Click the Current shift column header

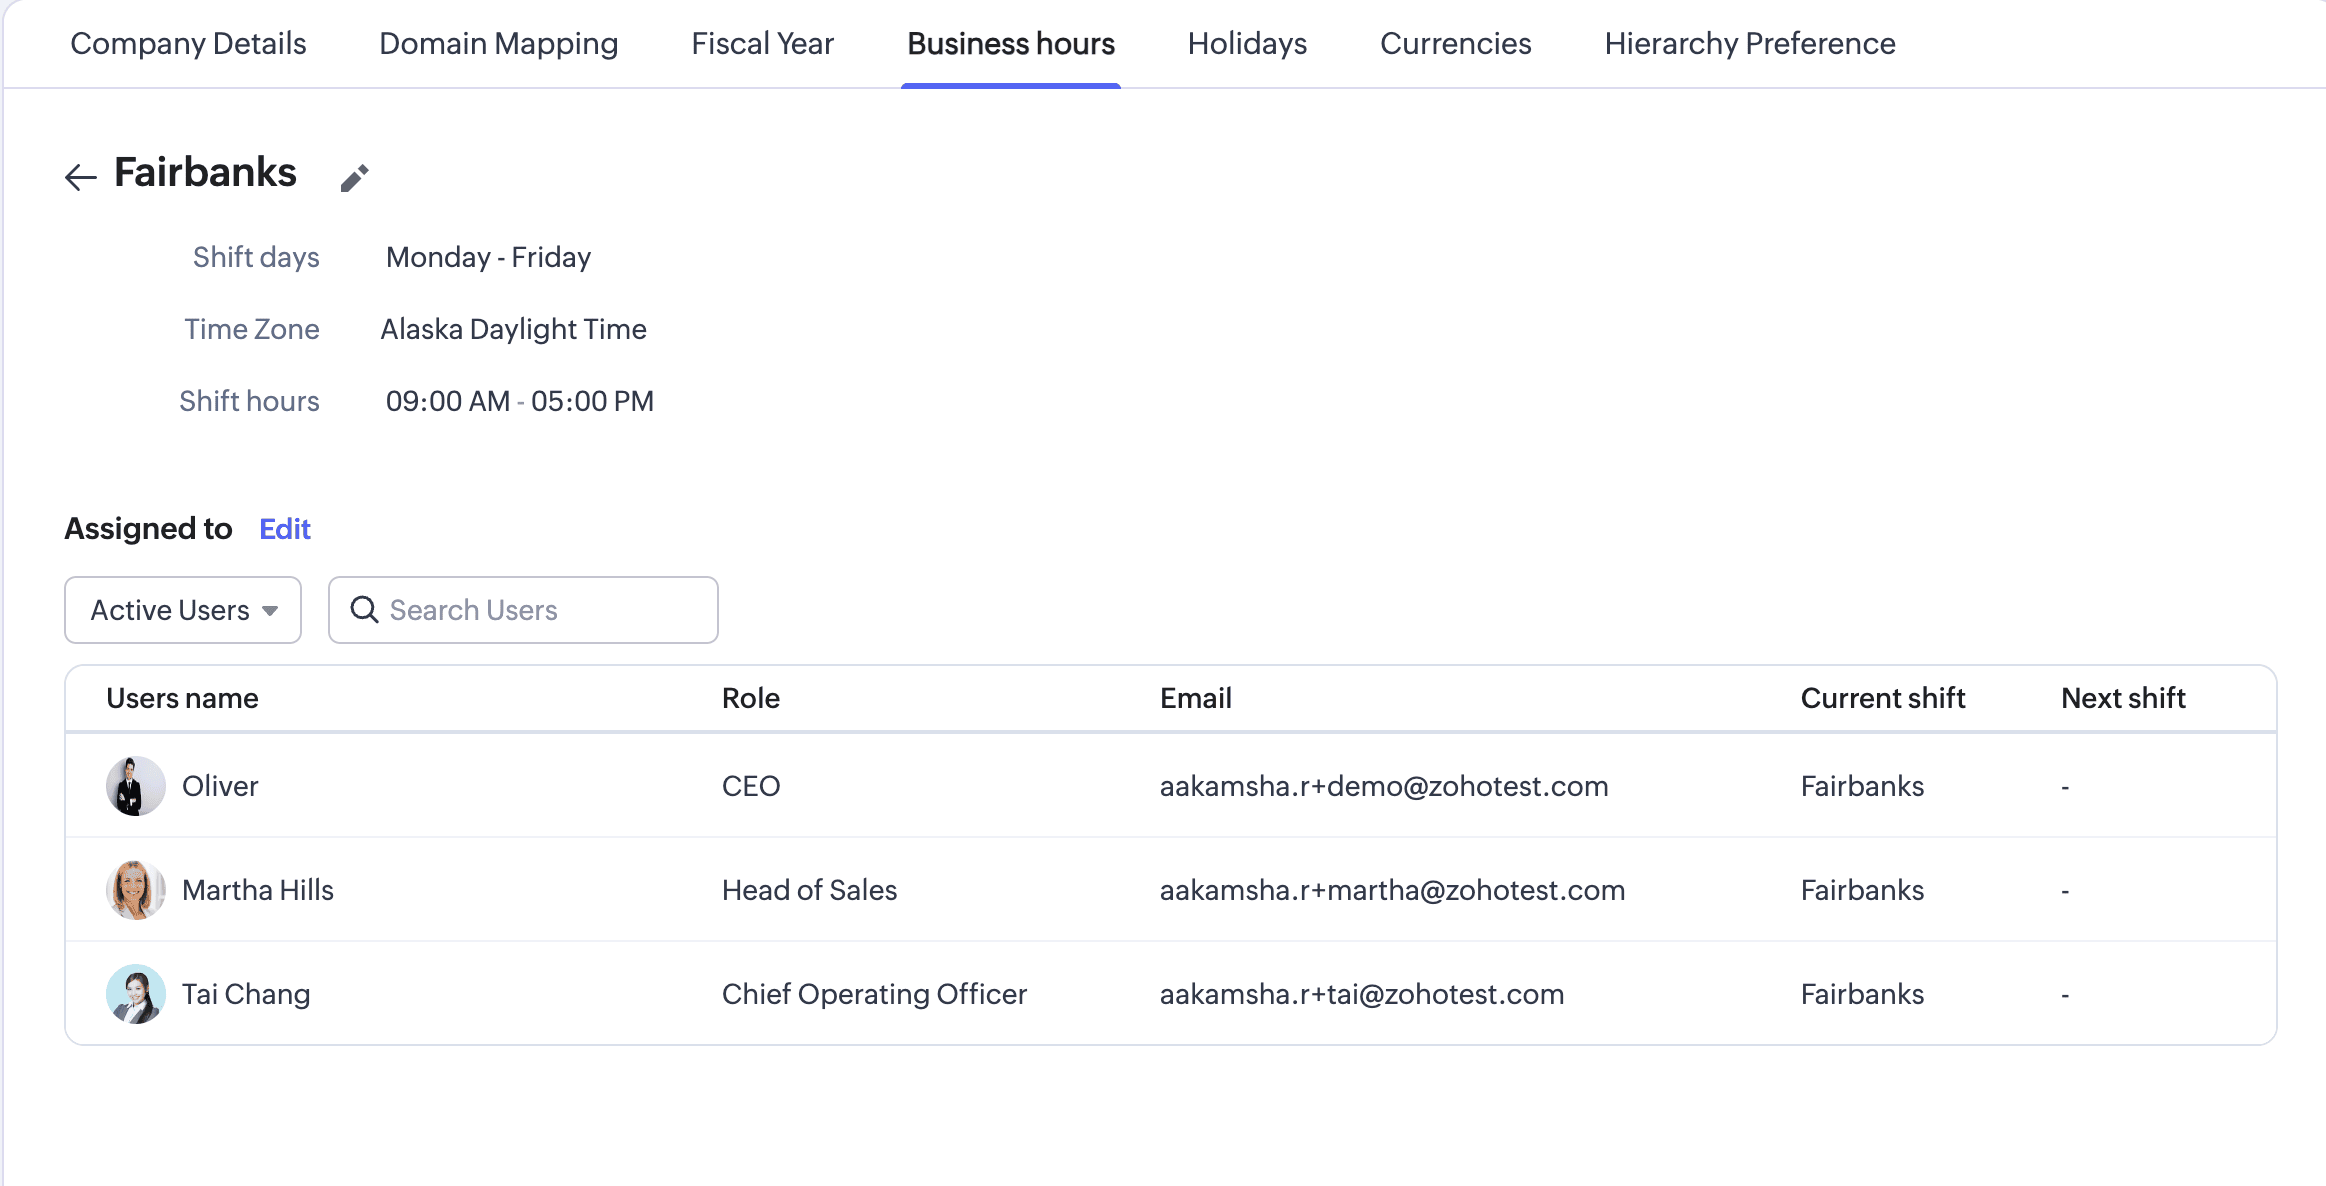(1882, 698)
